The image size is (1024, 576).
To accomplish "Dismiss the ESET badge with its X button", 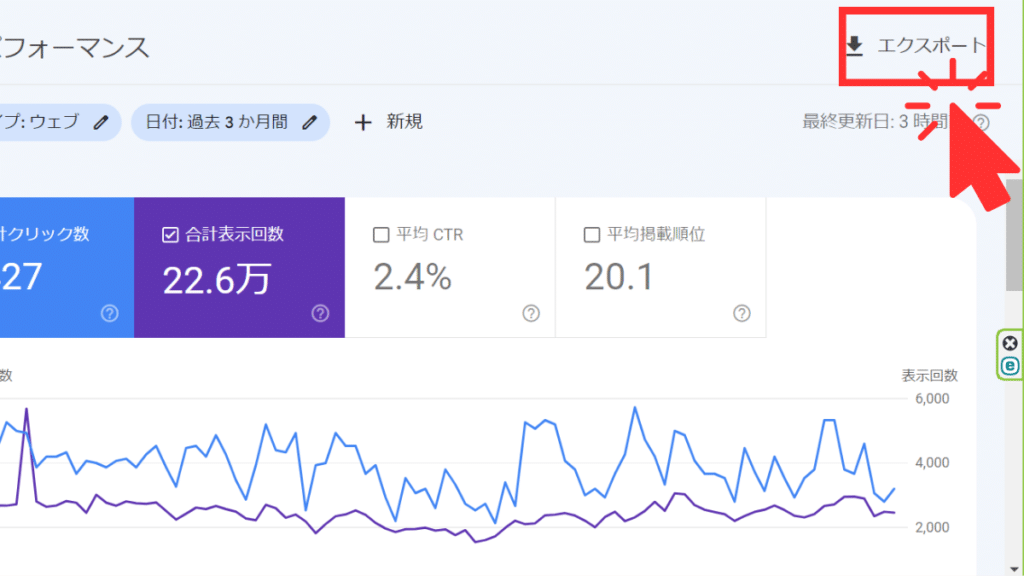I will pos(1009,344).
